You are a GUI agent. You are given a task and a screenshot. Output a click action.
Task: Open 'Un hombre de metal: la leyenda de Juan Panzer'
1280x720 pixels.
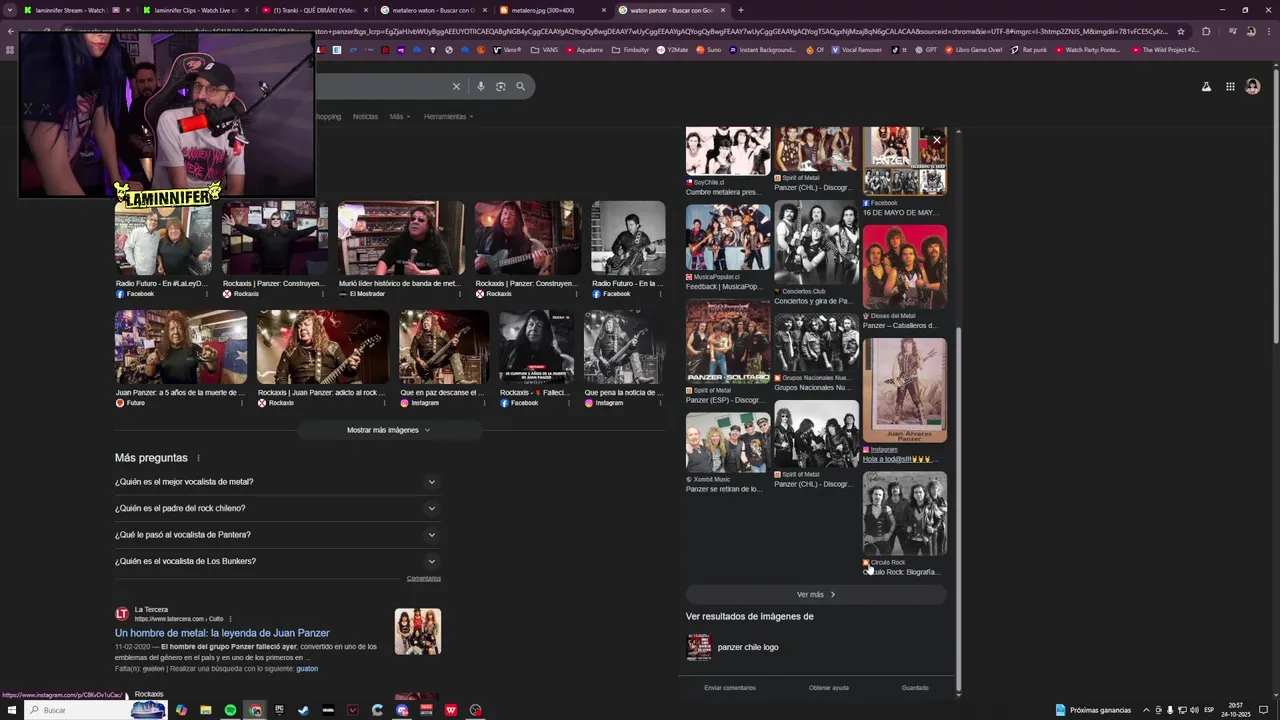[222, 633]
